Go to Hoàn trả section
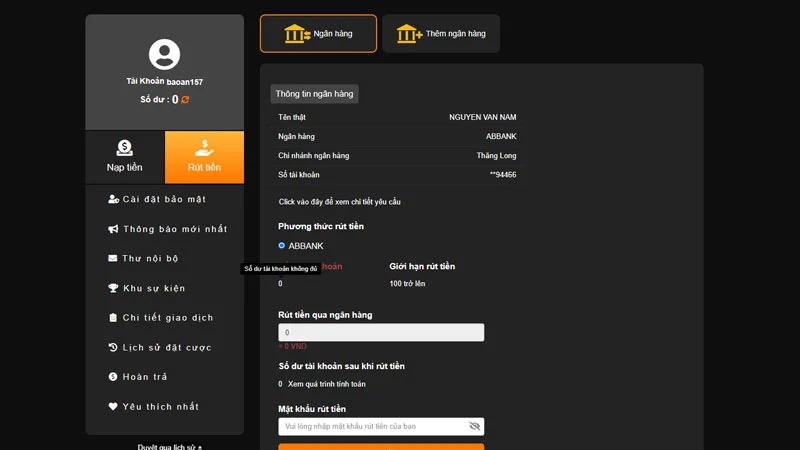This screenshot has height=450, width=800. (145, 377)
